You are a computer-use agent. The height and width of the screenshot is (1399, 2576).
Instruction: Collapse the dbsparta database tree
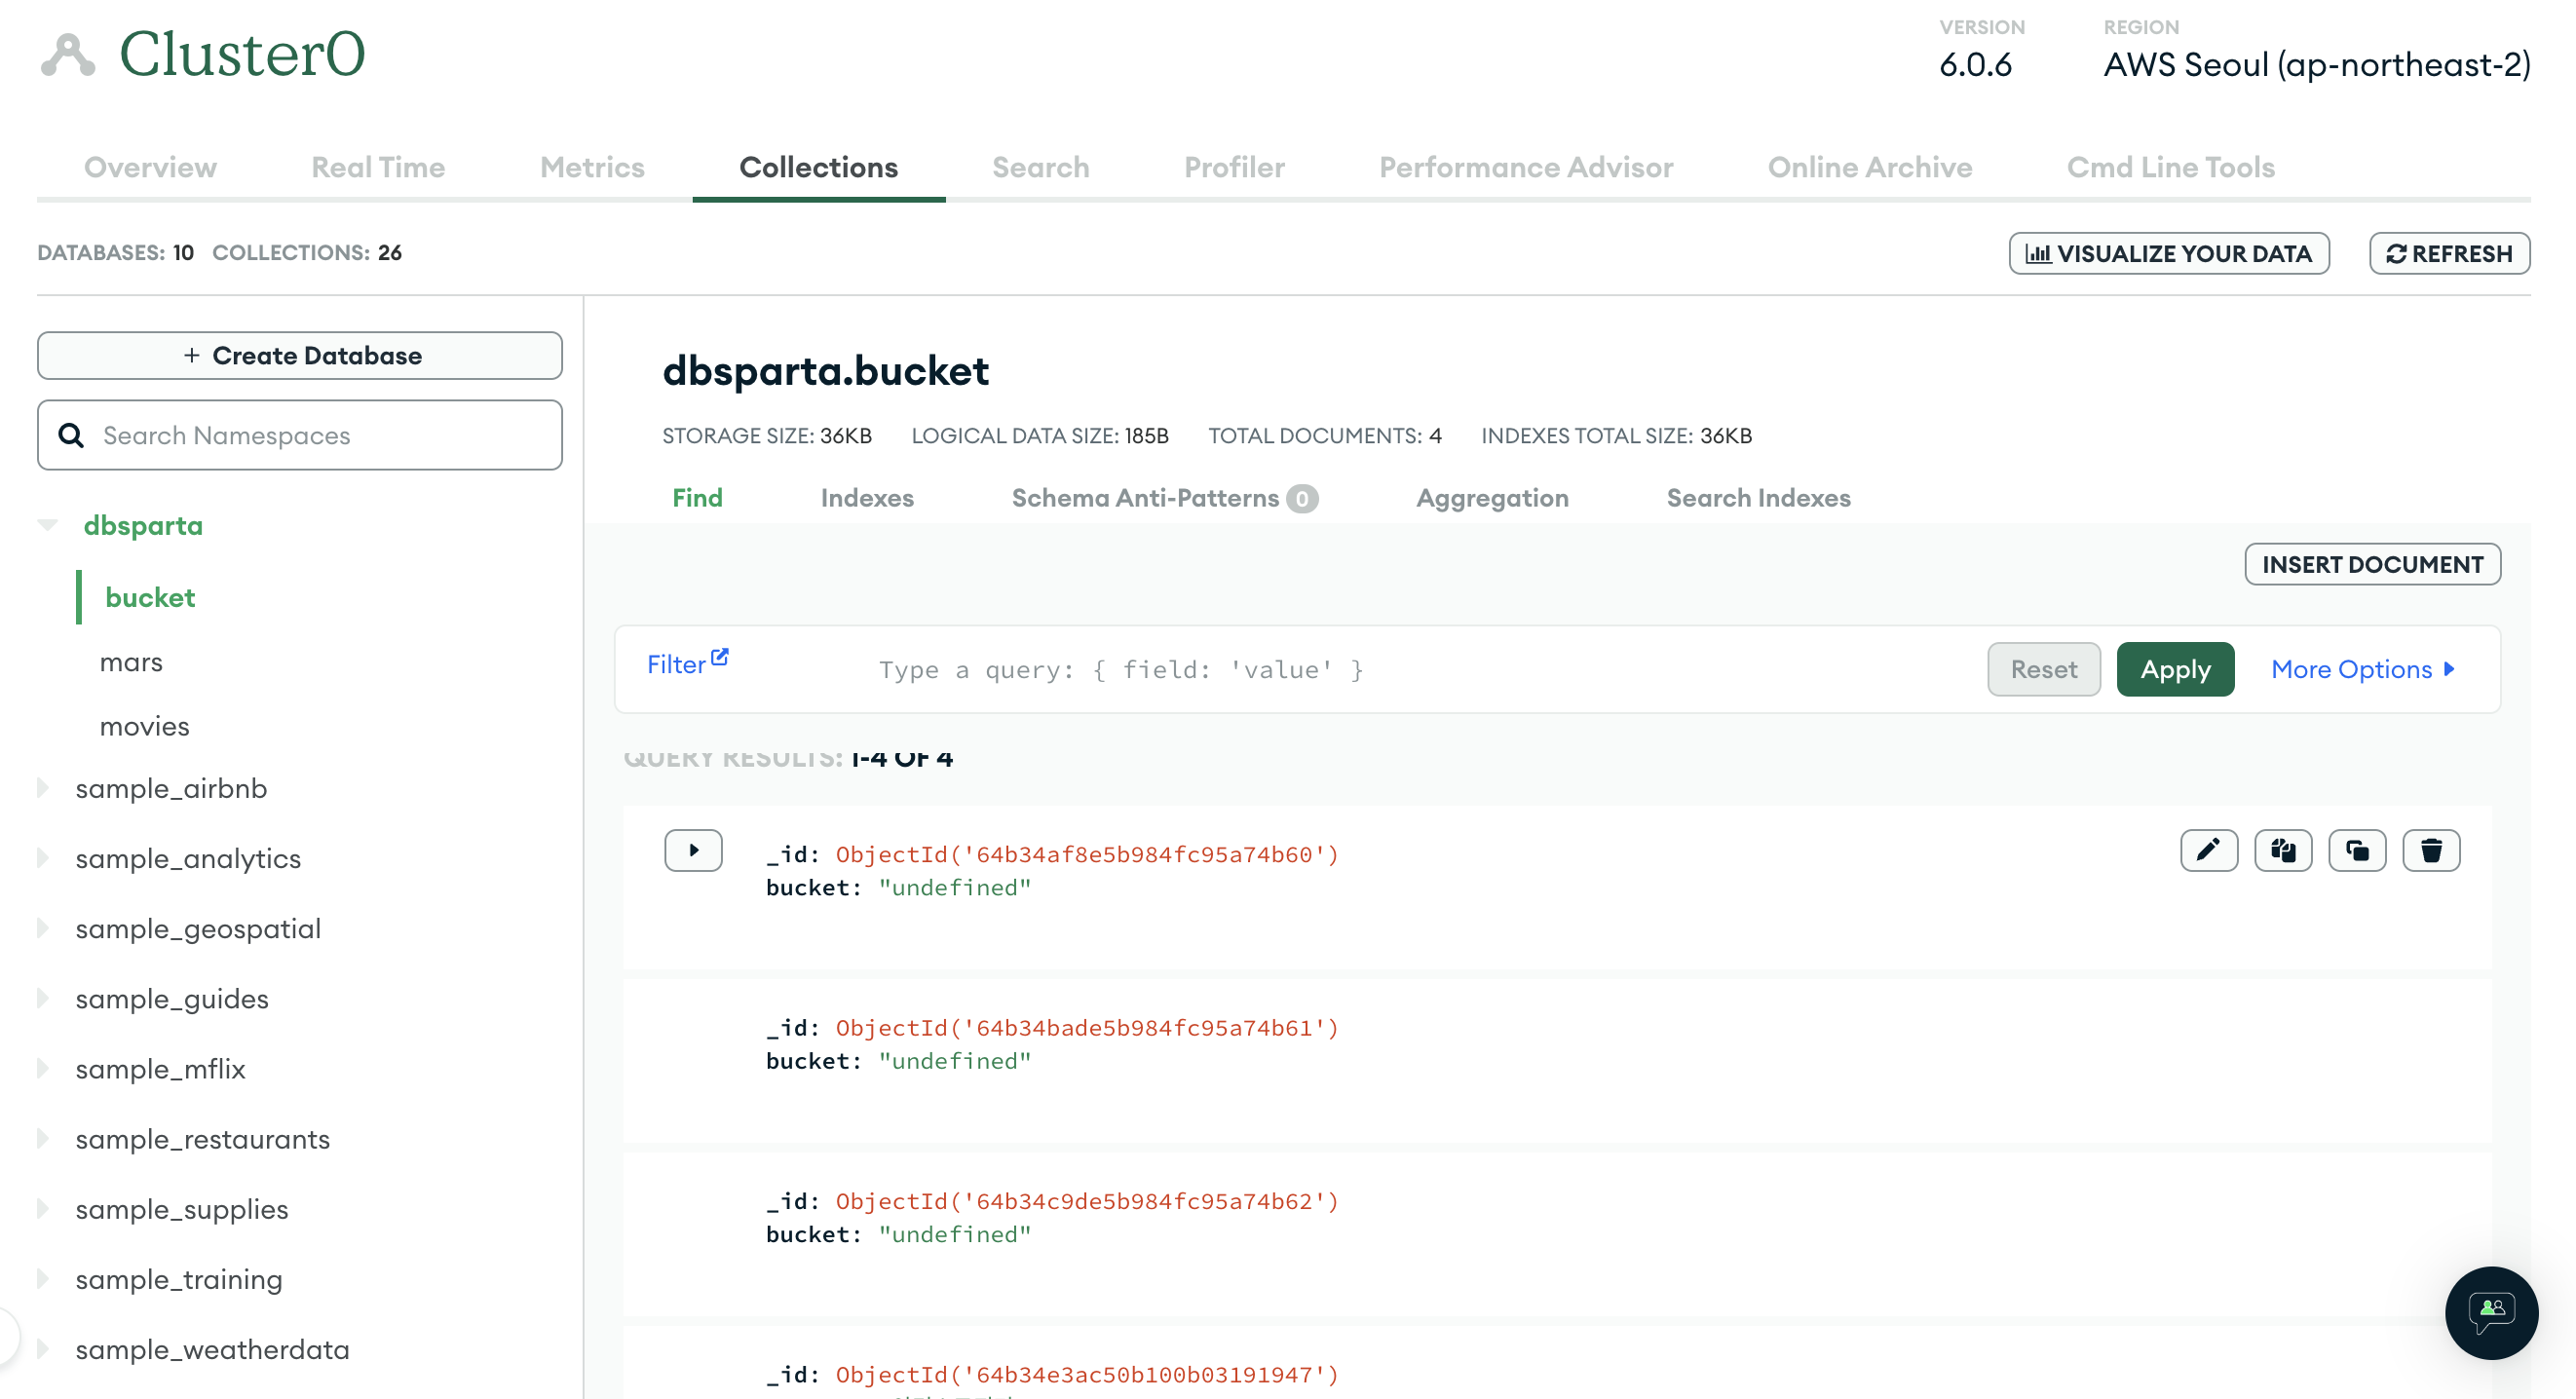coord(47,525)
